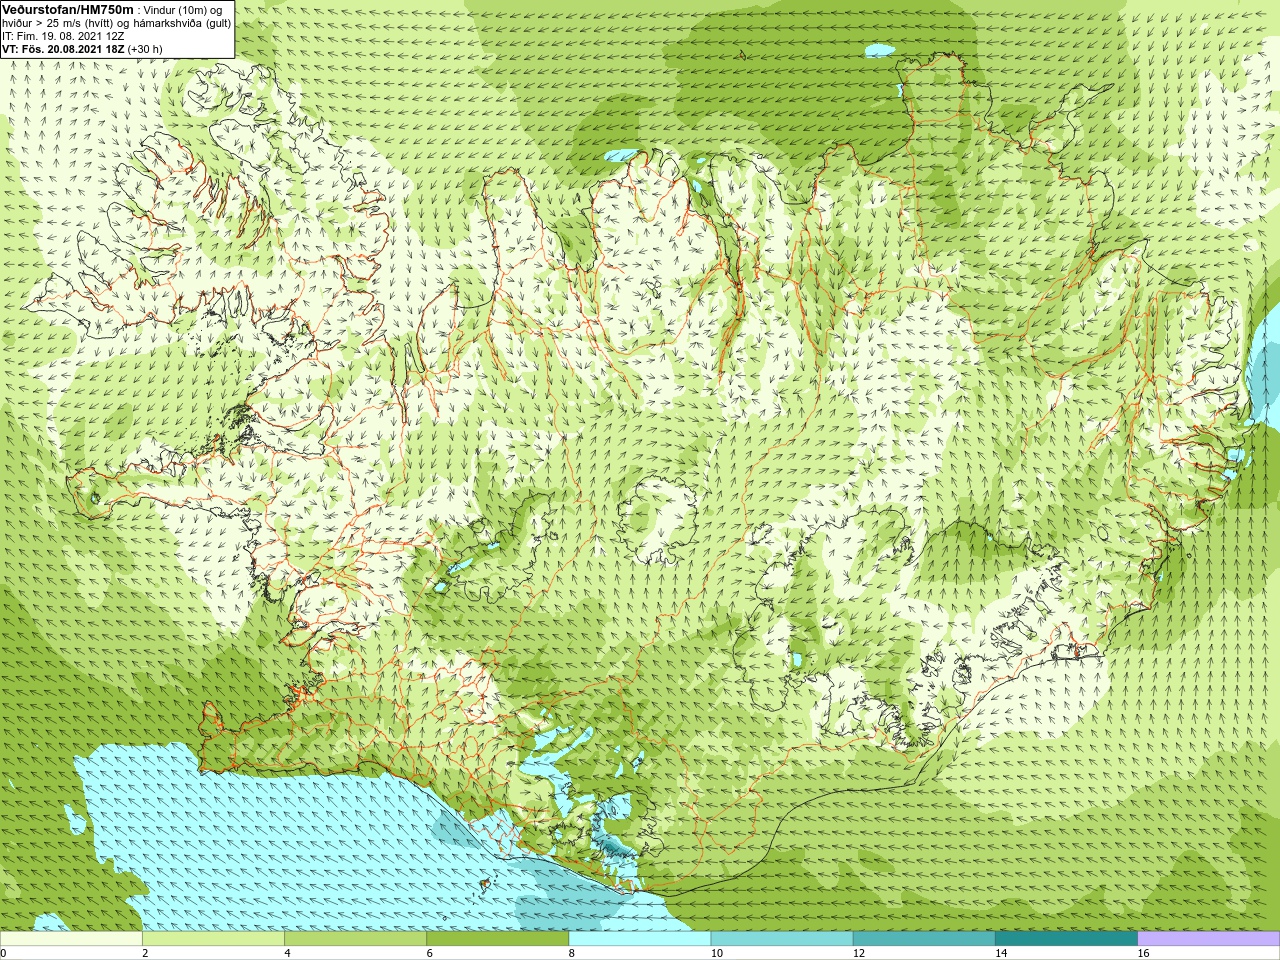Click the "Veðurstofan/HM750m" title text
1280x960 pixels.
pos(68,9)
